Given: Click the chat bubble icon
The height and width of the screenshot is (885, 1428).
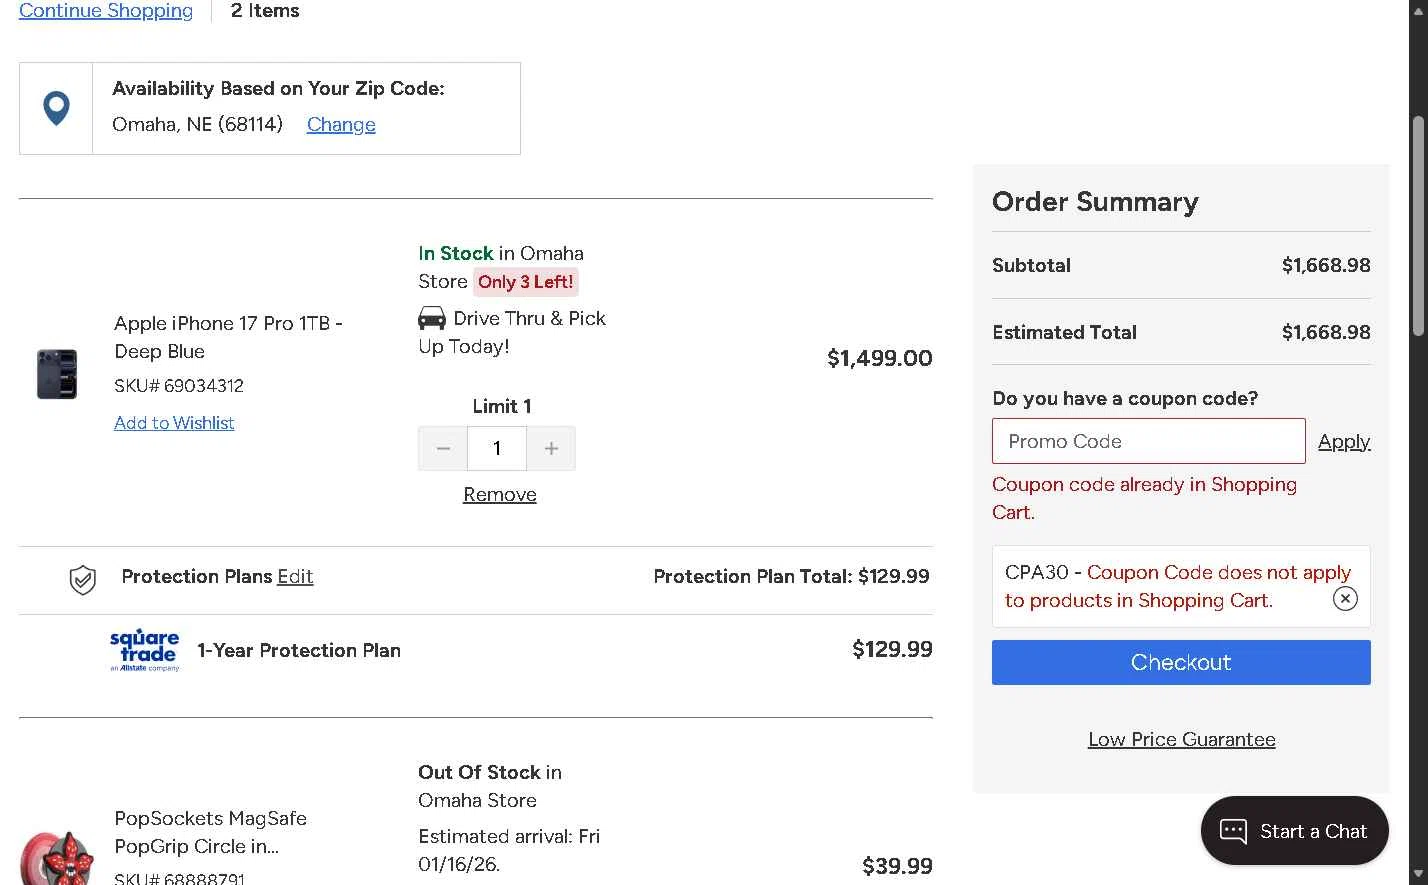Looking at the screenshot, I should tap(1233, 831).
